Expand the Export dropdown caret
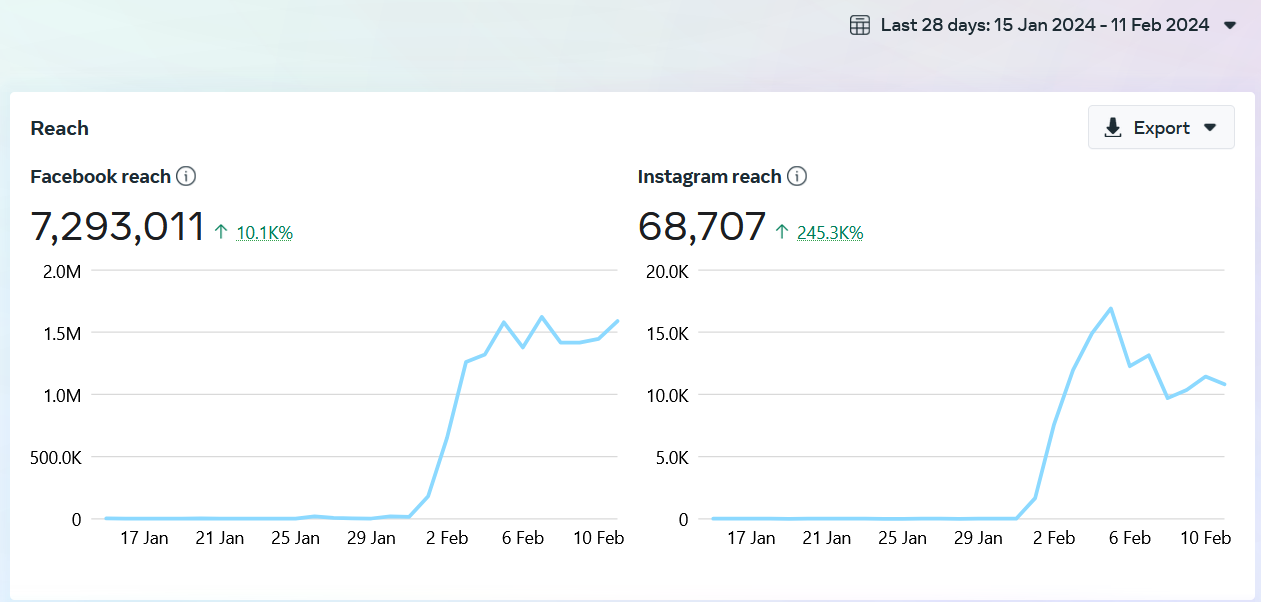1261x602 pixels. pyautogui.click(x=1210, y=128)
